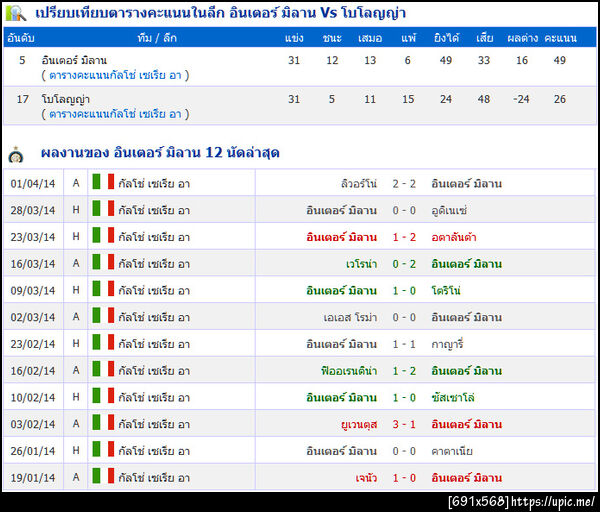This screenshot has width=600, height=512.
Task: Click Italy flag in the 16/02/14 row
Action: coord(103,369)
